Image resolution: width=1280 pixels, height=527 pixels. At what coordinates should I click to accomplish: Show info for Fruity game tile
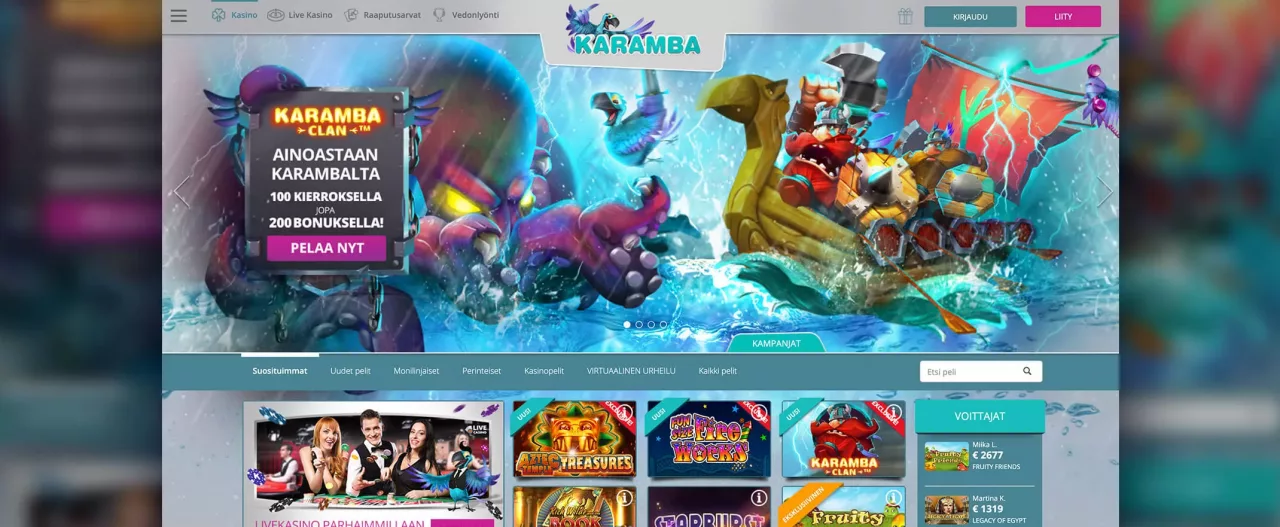tap(893, 497)
